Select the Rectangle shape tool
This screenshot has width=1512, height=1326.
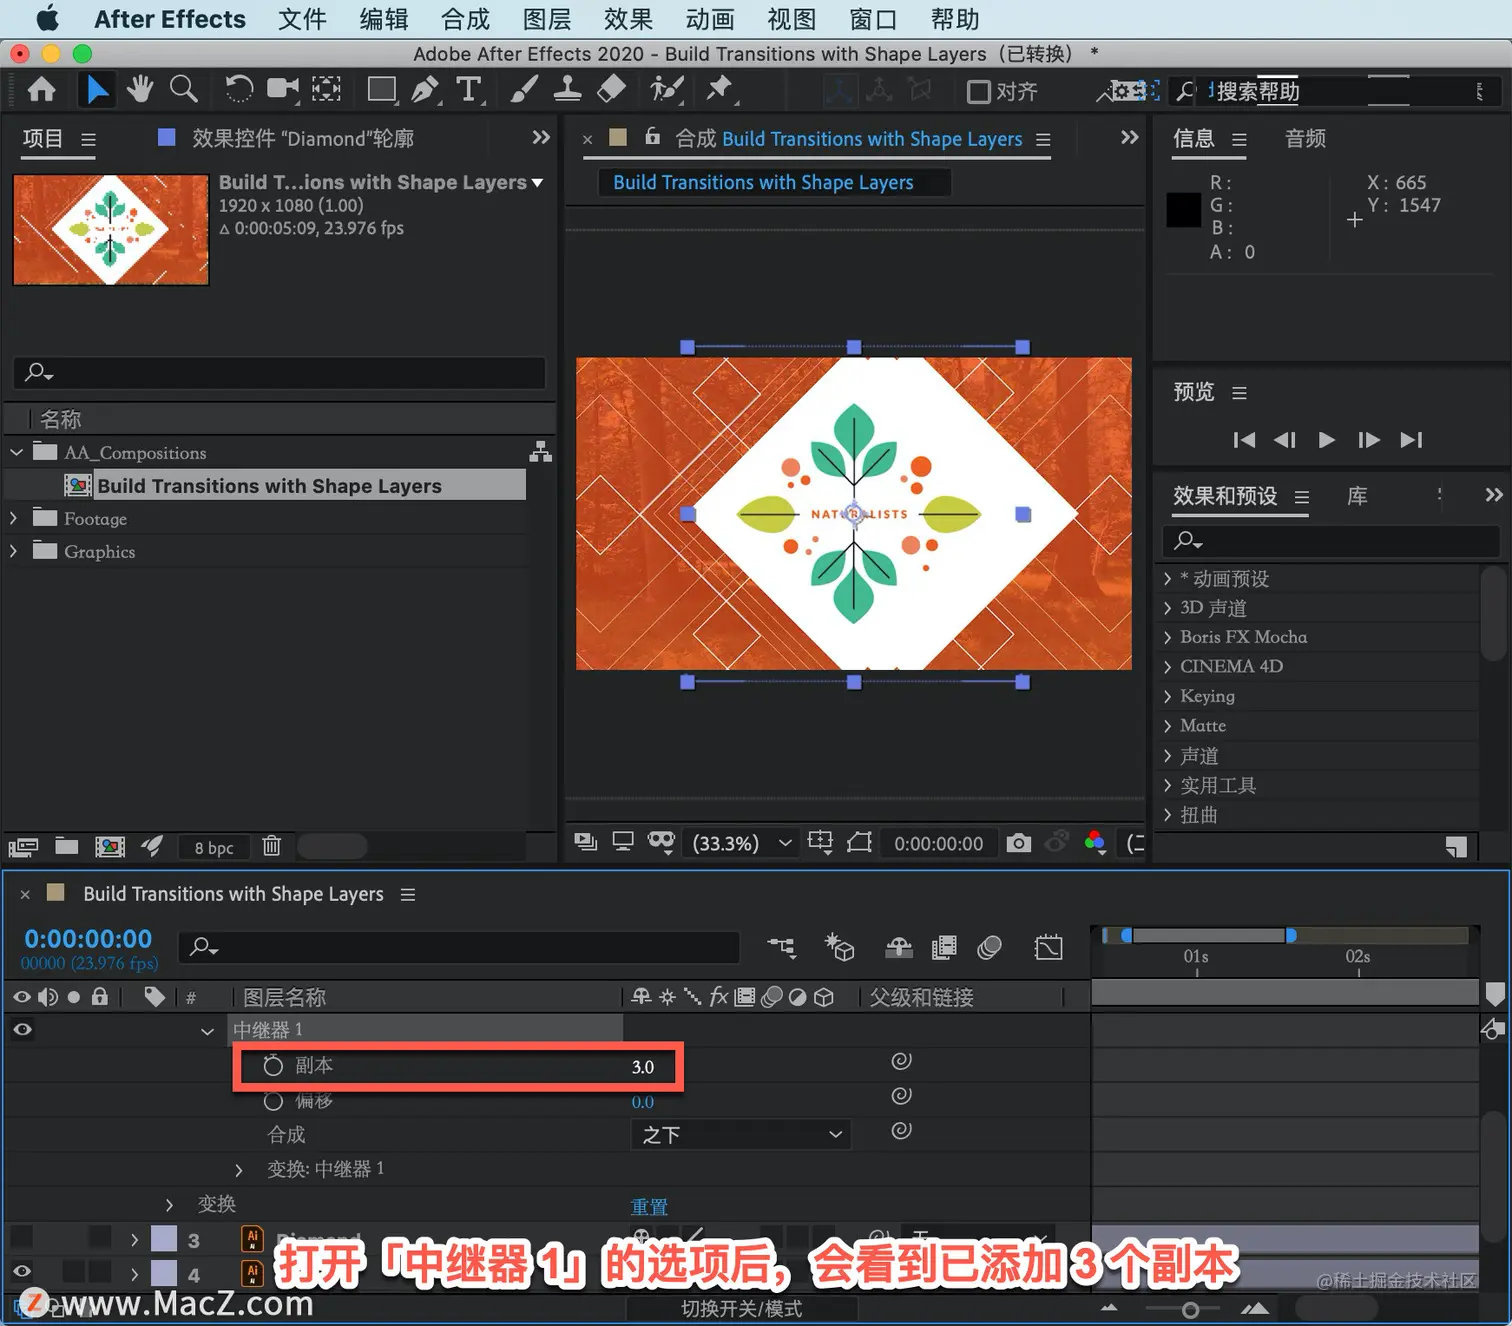tap(381, 90)
